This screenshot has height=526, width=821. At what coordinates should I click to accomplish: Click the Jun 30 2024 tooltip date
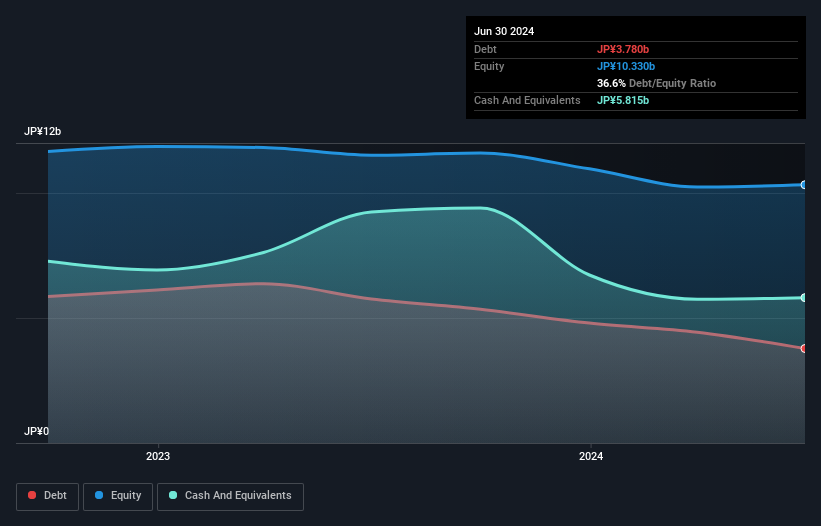pos(504,31)
